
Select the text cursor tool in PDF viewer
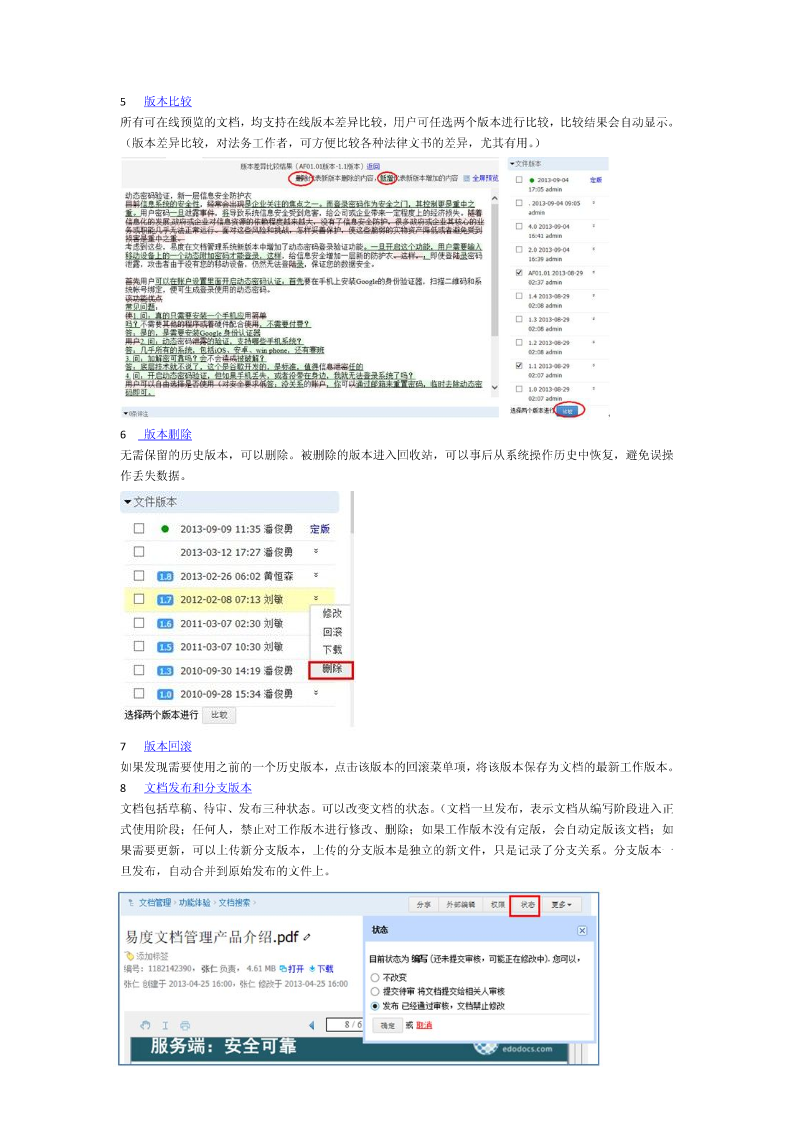coord(165,1025)
